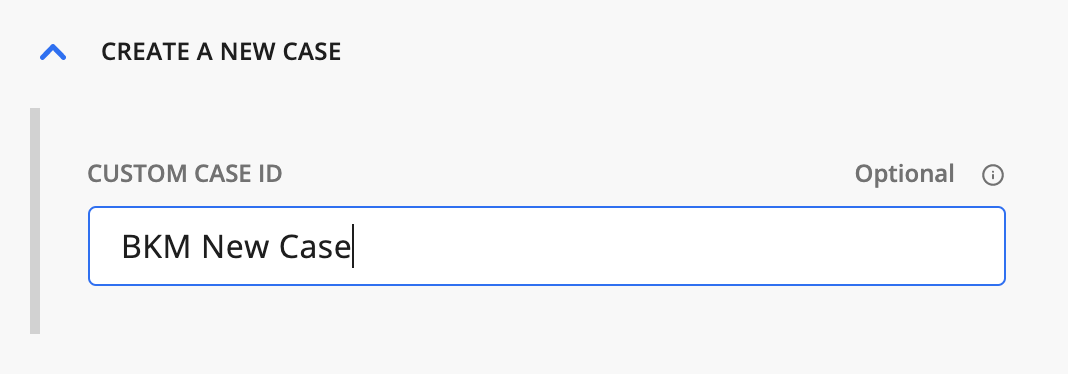Focus the Custom Case ID input field

(546, 246)
